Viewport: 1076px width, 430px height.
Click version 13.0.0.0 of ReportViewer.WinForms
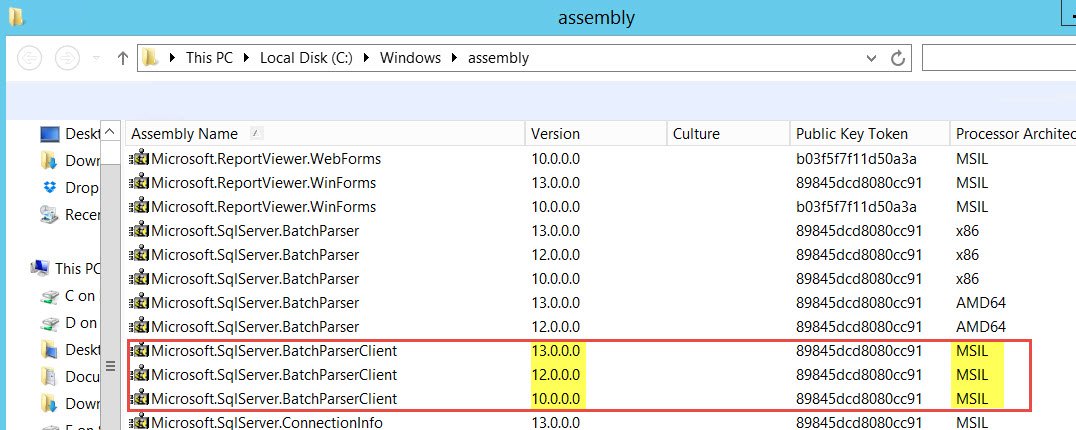point(556,183)
